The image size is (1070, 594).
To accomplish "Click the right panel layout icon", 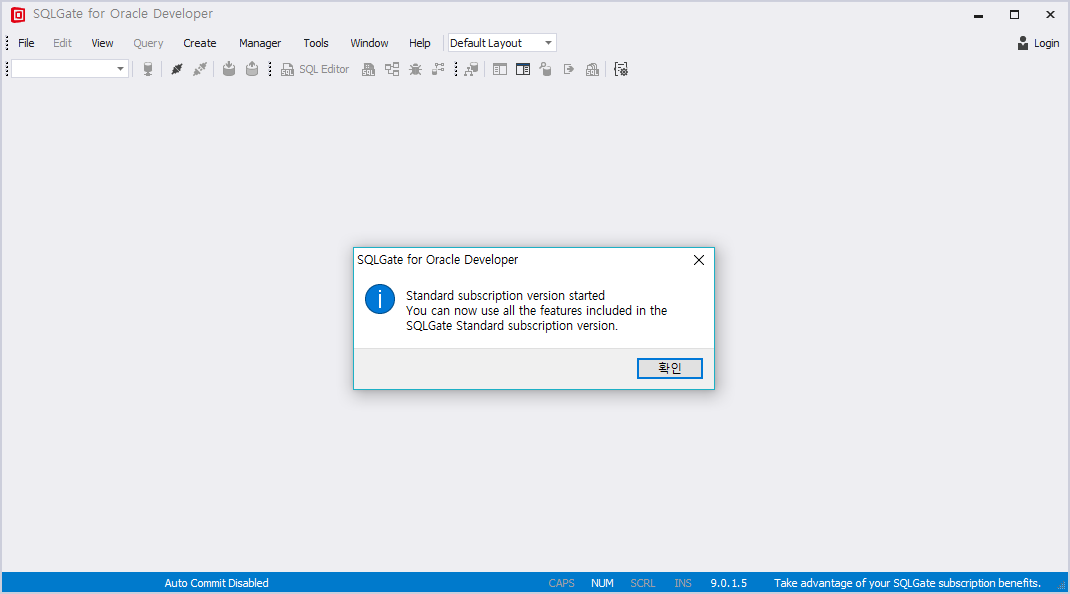I will [523, 69].
